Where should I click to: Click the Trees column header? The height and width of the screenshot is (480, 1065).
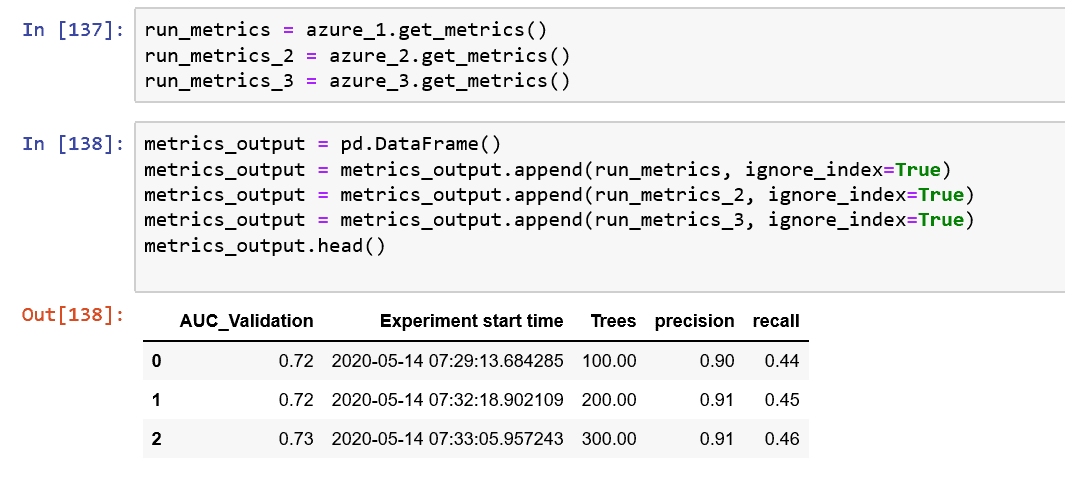(x=613, y=321)
